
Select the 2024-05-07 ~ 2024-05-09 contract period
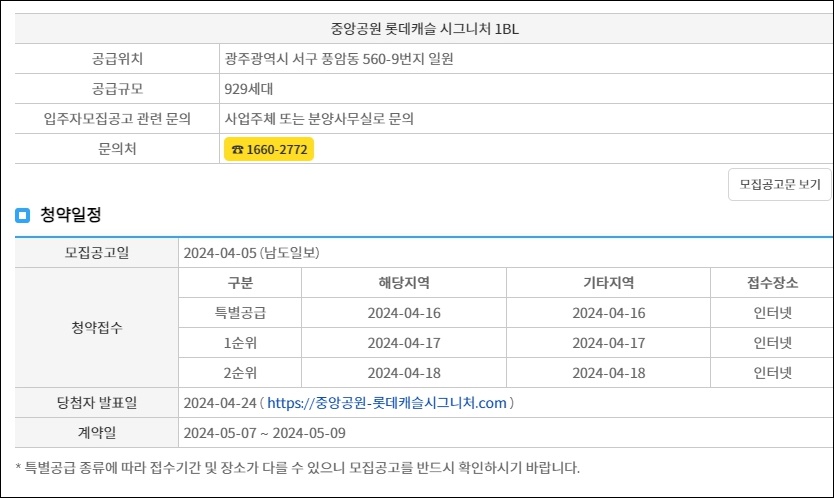tap(264, 433)
